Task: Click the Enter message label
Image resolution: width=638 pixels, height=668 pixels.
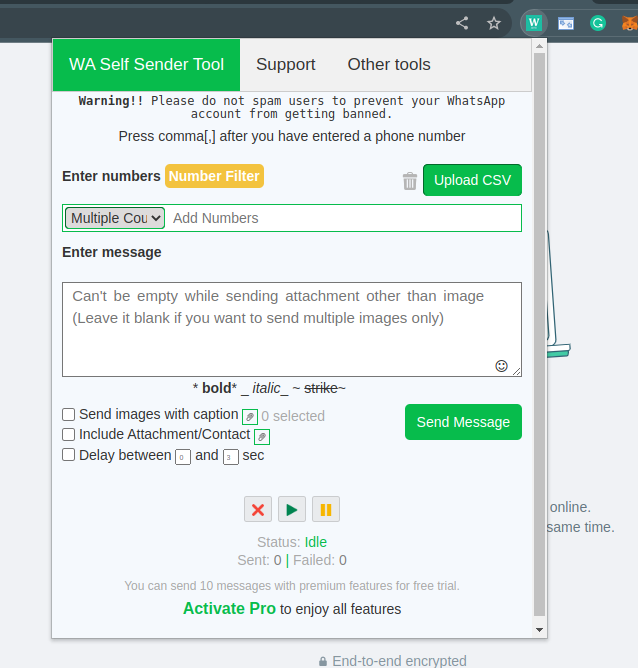Action: click(112, 252)
